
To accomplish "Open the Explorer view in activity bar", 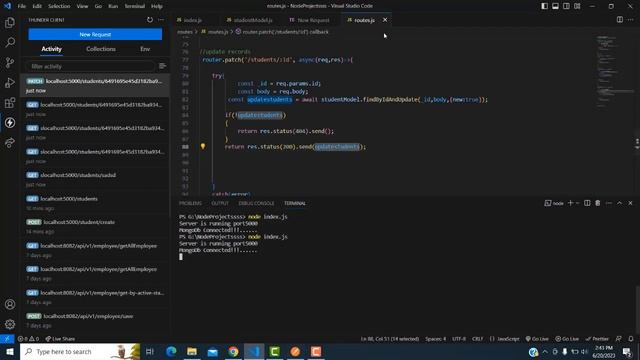I will point(10,23).
